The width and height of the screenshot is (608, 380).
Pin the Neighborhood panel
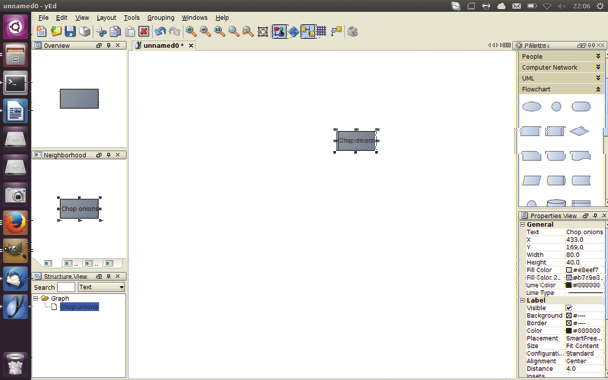109,155
